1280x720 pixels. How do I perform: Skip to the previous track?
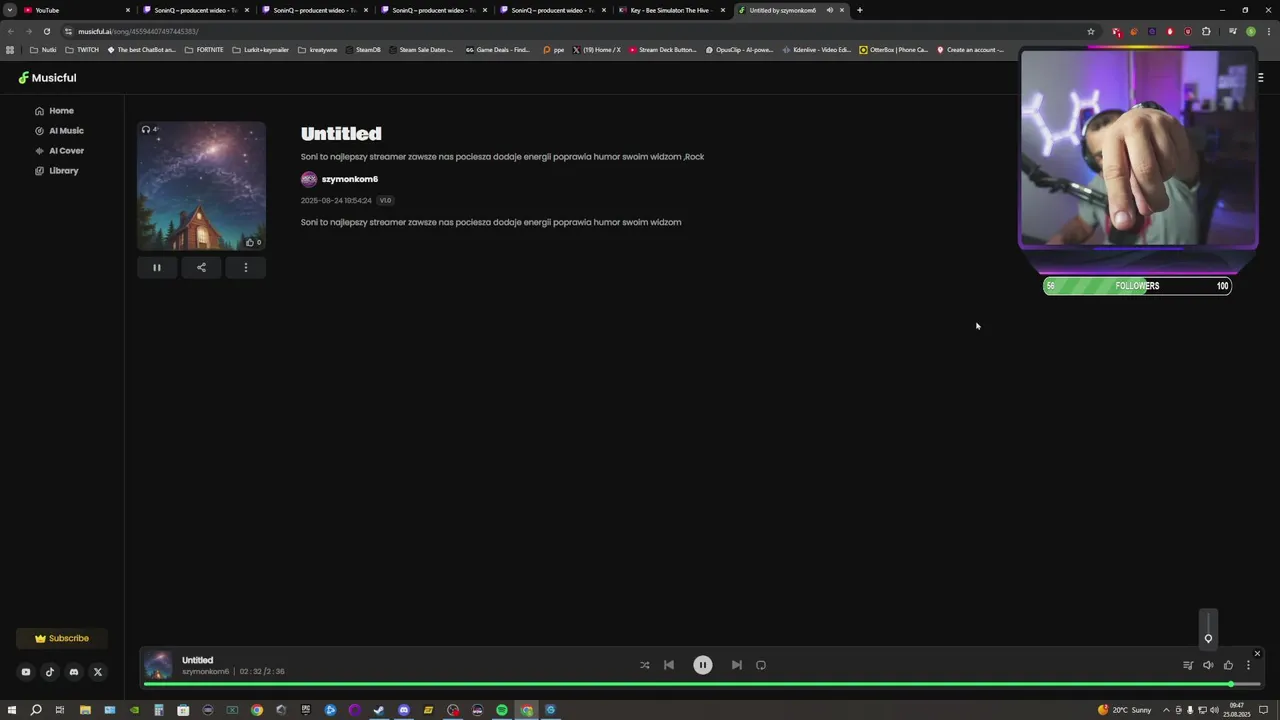pos(669,665)
